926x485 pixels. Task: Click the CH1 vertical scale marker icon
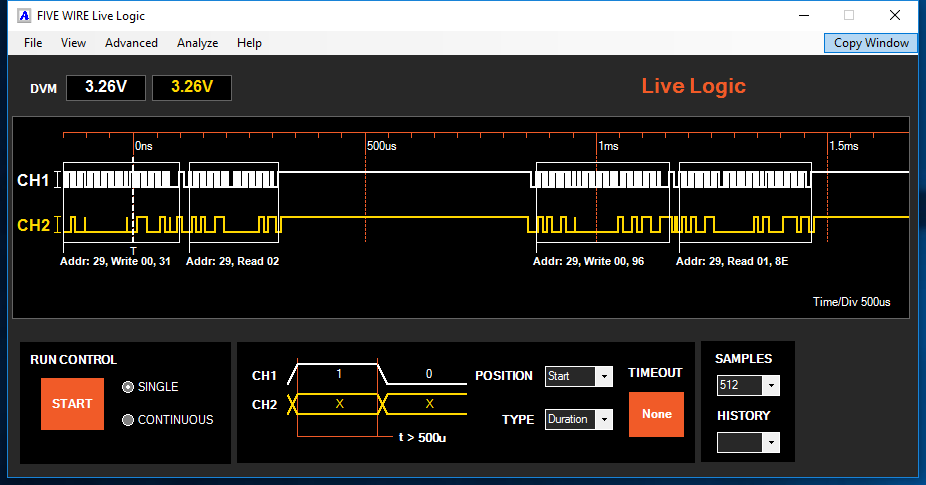pos(57,180)
